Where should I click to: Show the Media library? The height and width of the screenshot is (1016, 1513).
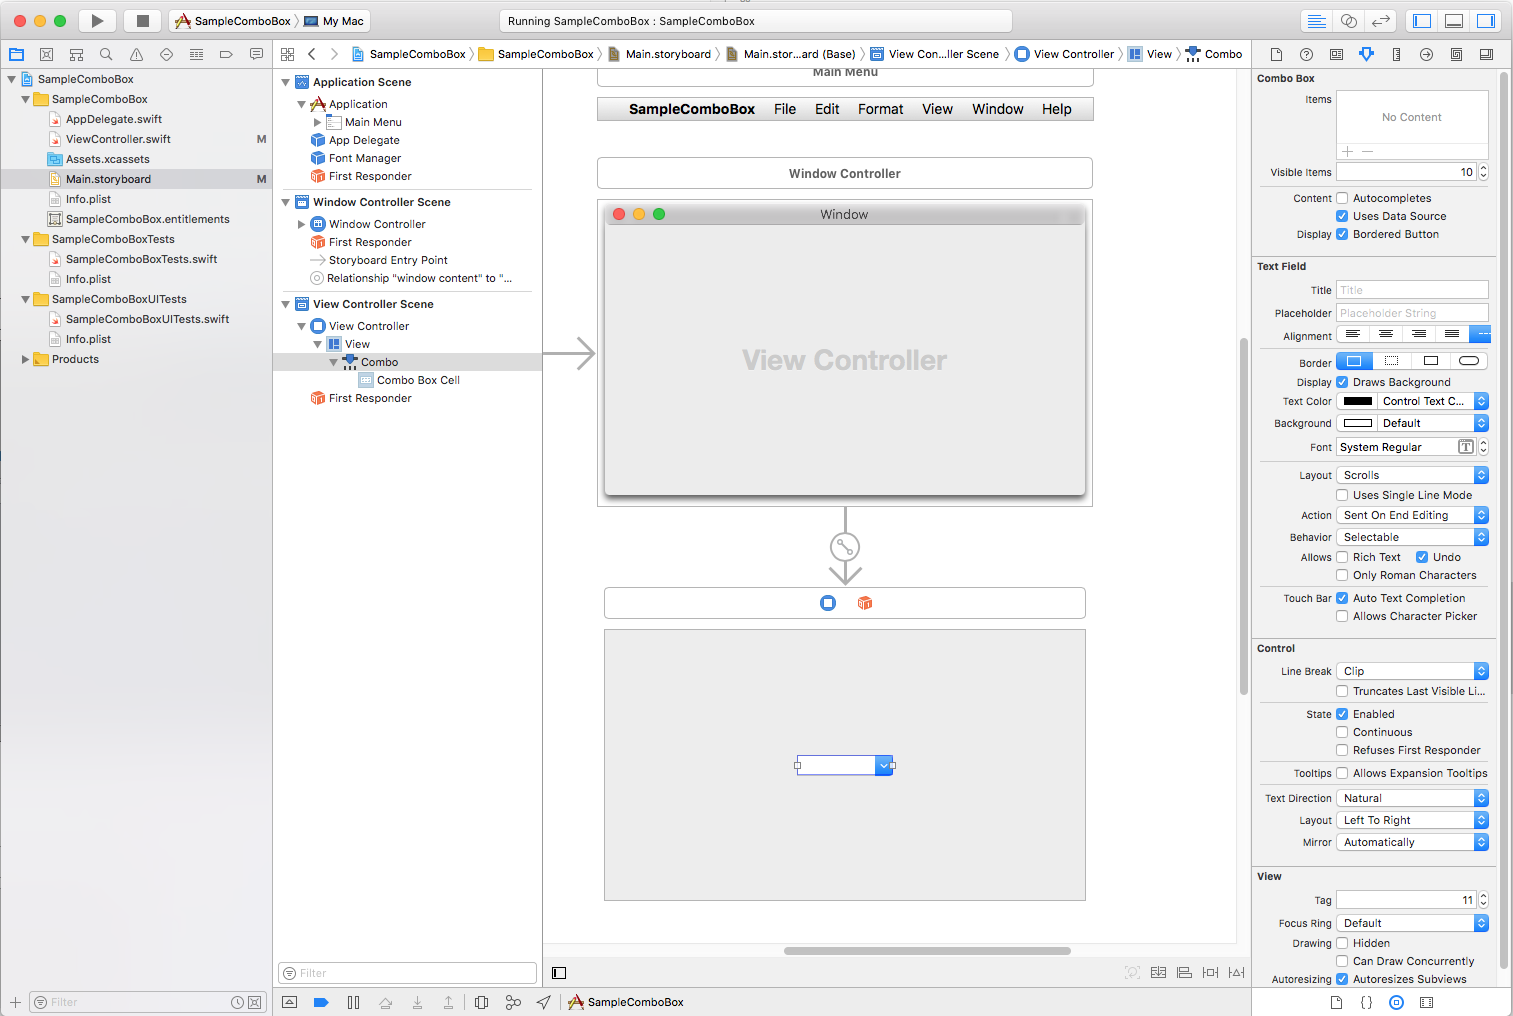tap(1426, 1002)
